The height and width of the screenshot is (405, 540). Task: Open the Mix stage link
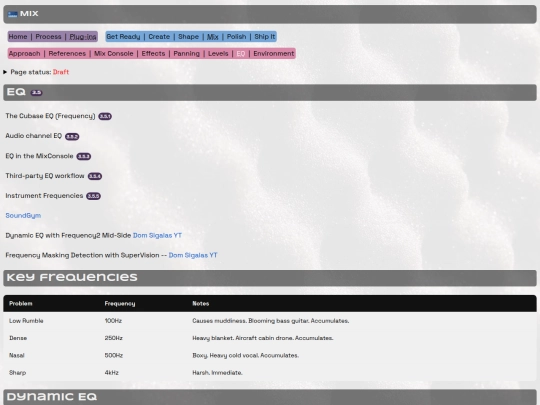pos(212,37)
